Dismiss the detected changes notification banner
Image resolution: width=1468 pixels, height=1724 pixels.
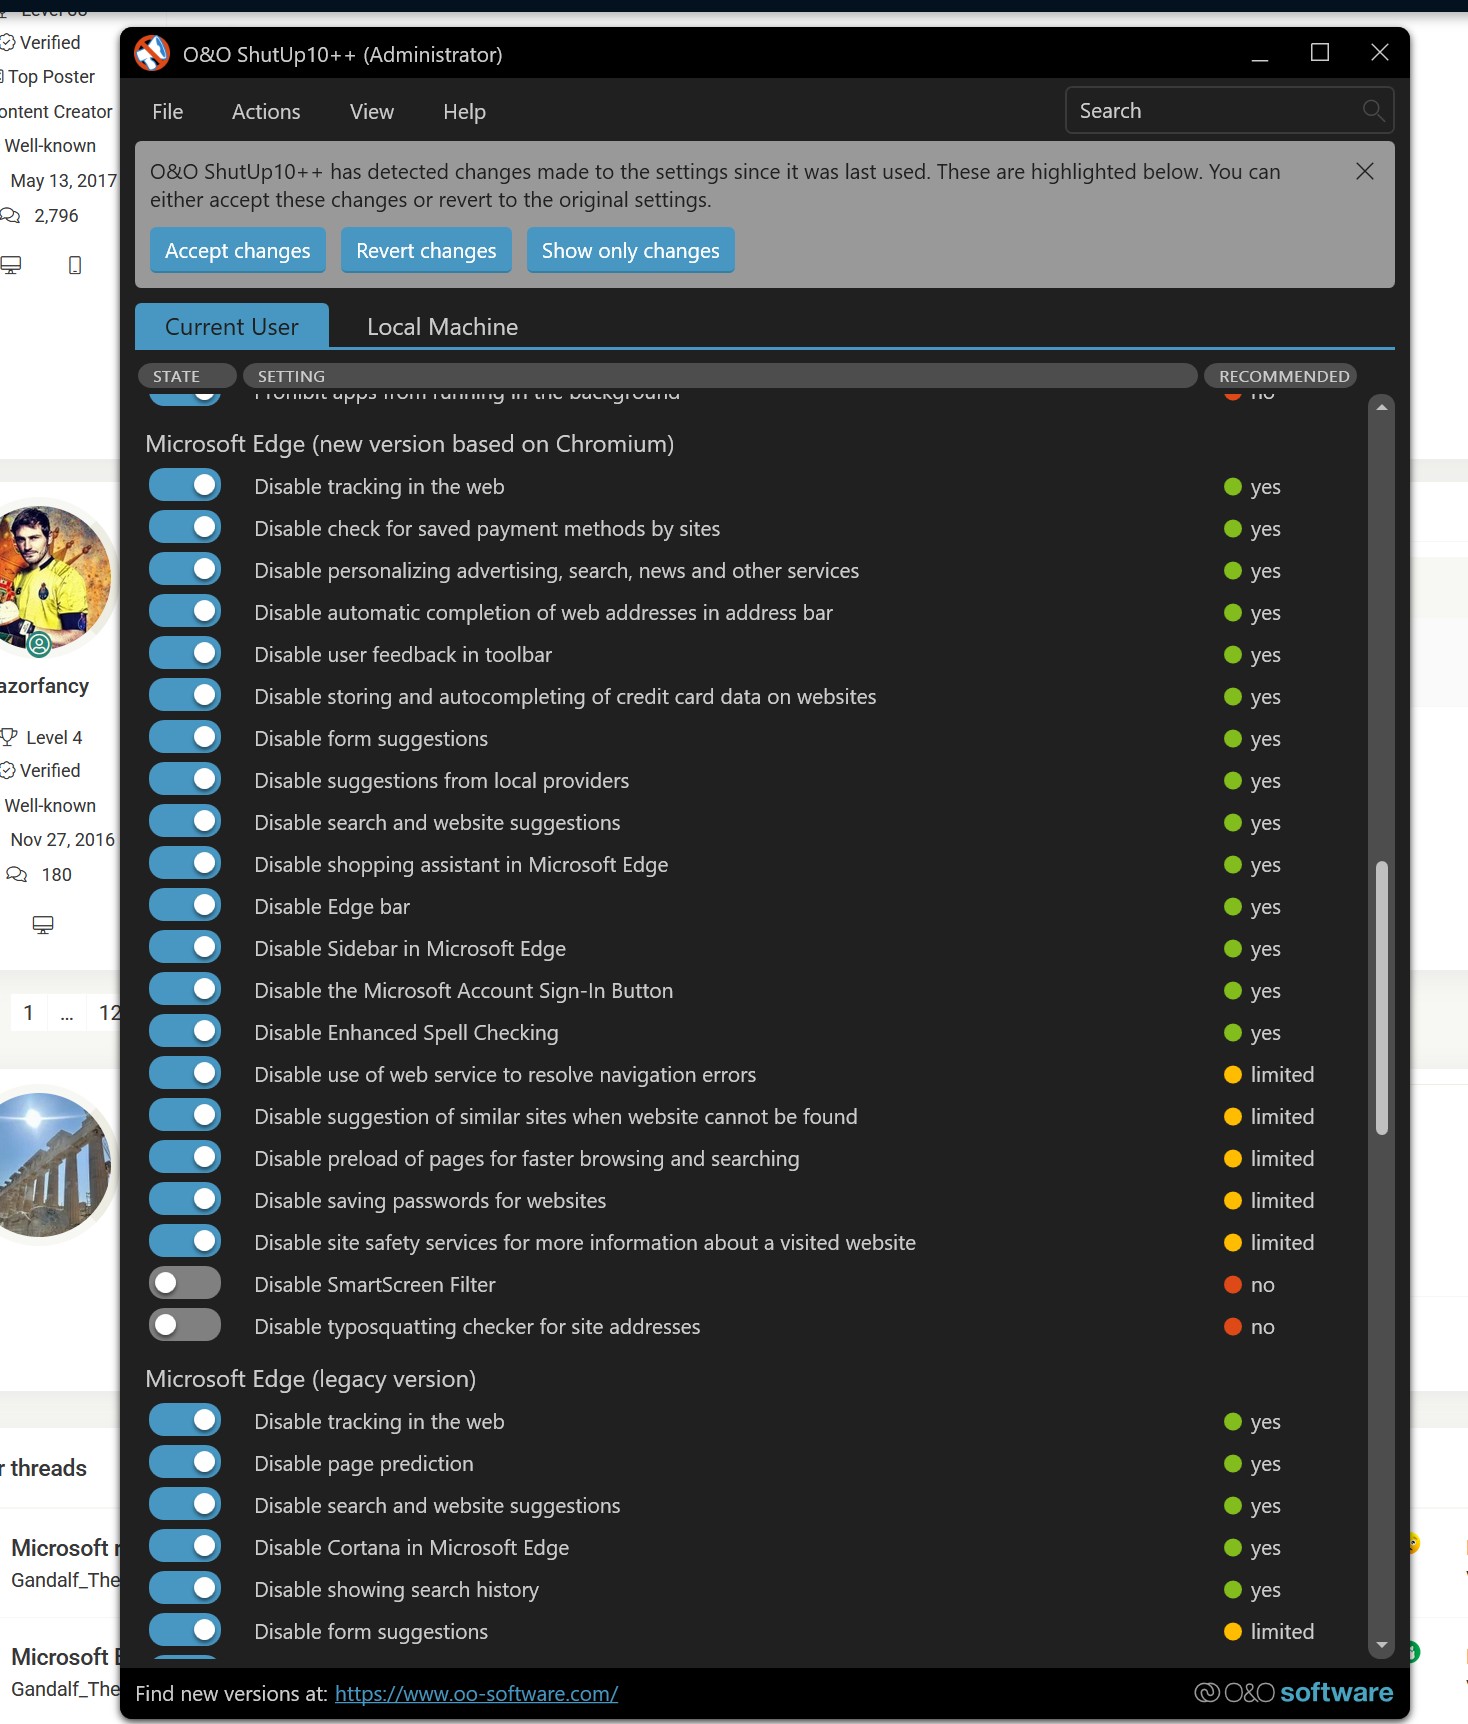[1365, 171]
